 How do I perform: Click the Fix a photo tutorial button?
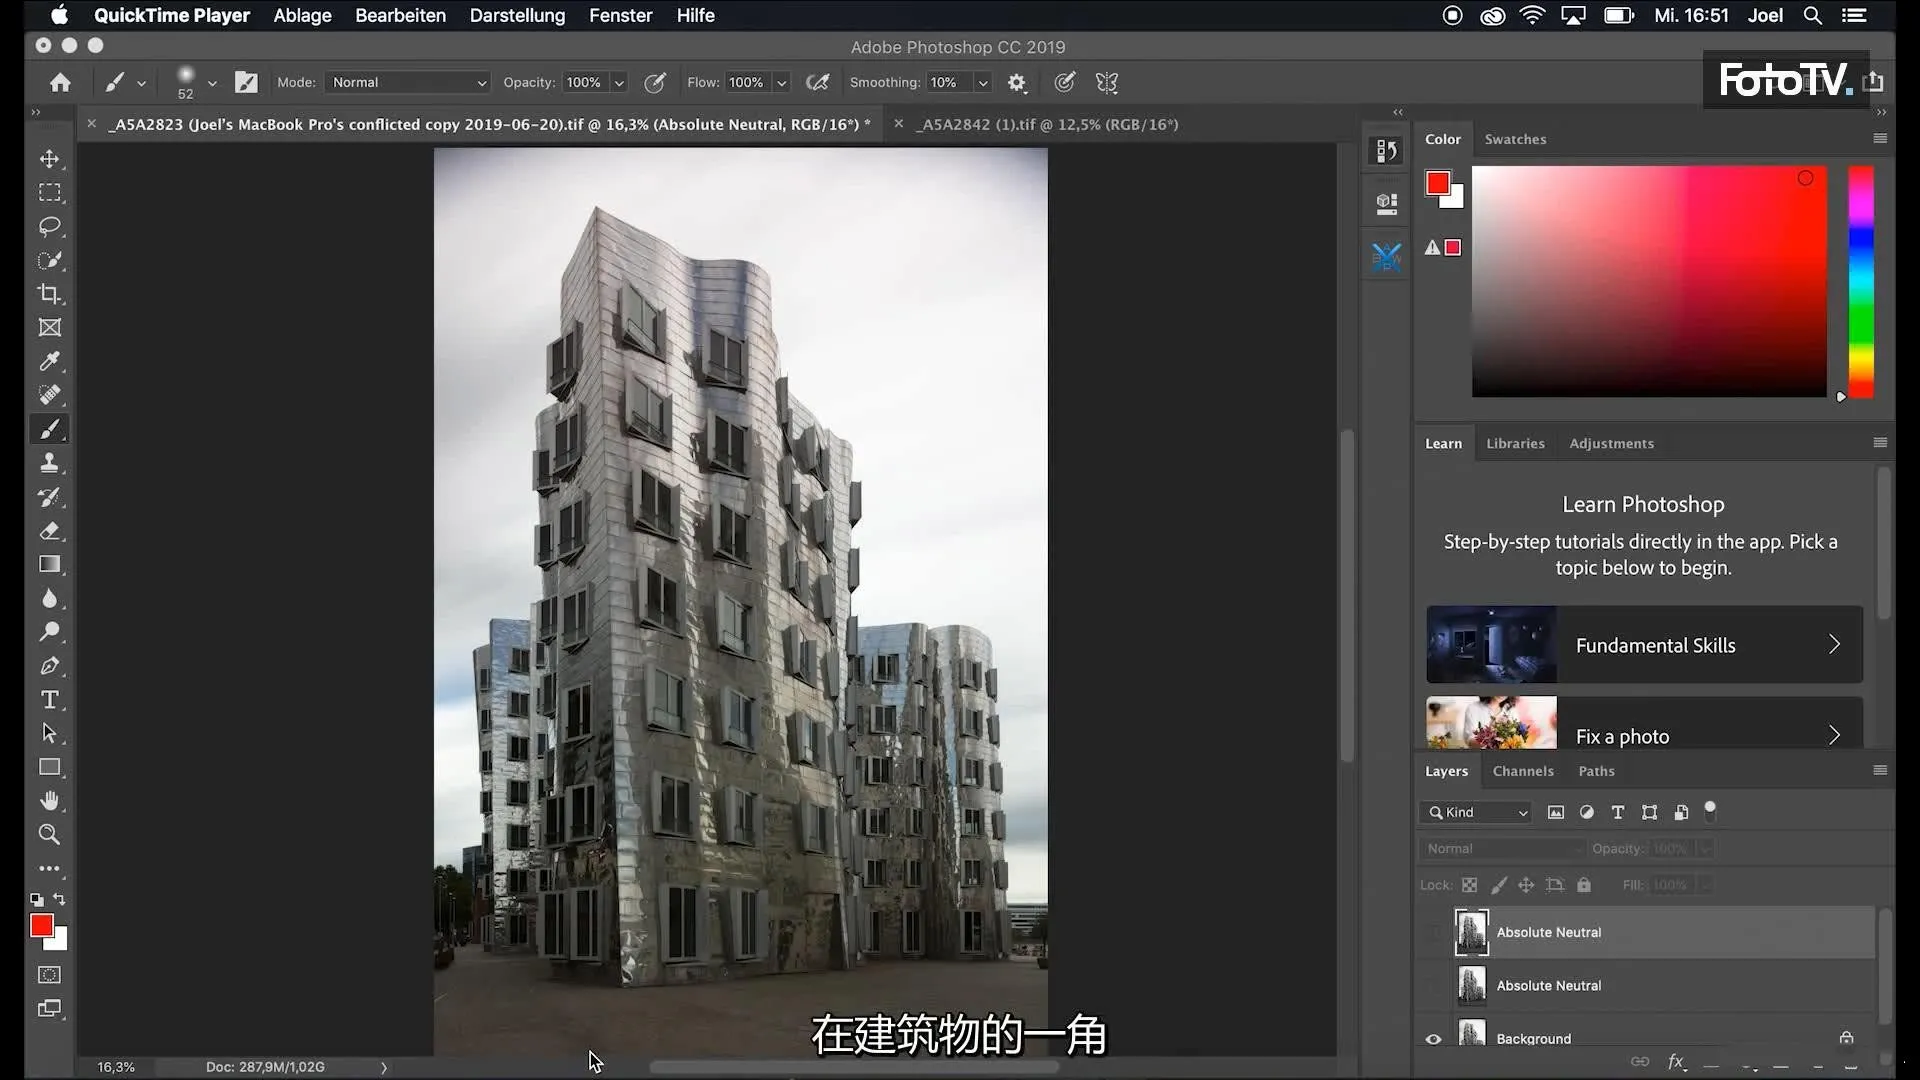click(x=1644, y=735)
